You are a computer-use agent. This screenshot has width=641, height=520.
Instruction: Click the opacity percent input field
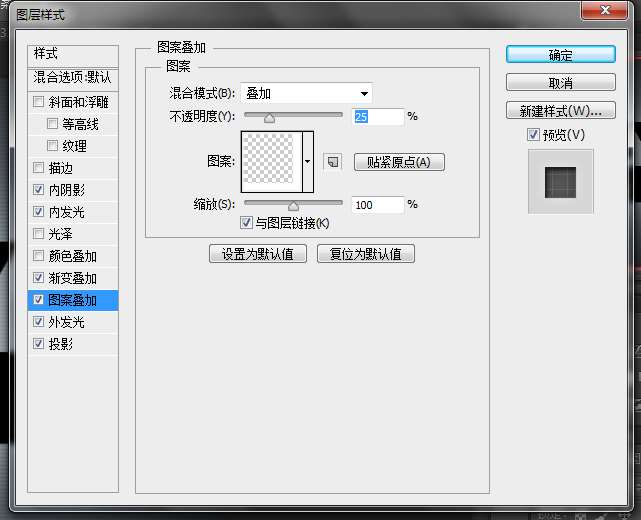tap(378, 117)
